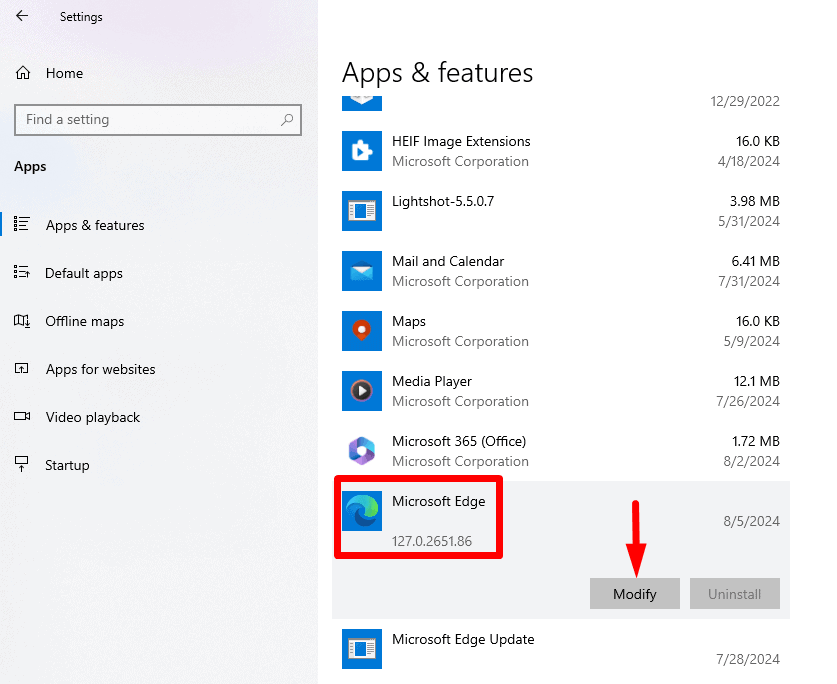Screen dimensions: 837x684
Task: Click the Settings window title
Action: click(x=81, y=17)
